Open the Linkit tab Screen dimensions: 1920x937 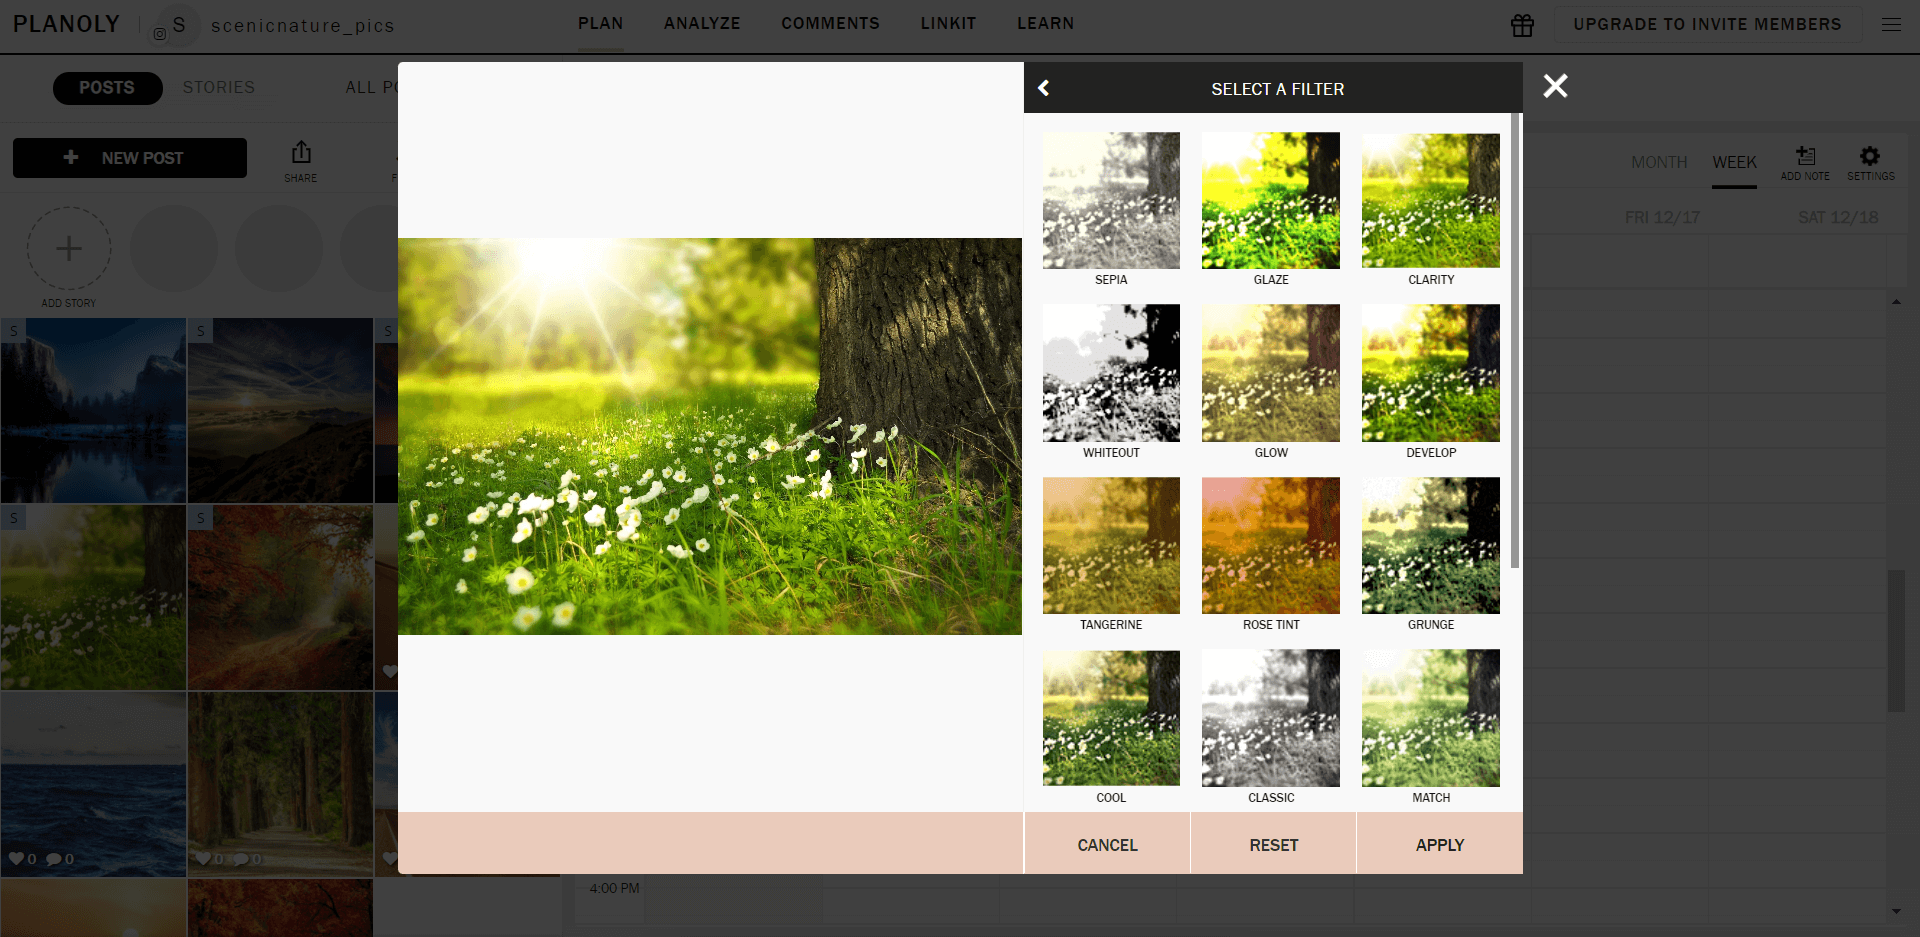(948, 23)
